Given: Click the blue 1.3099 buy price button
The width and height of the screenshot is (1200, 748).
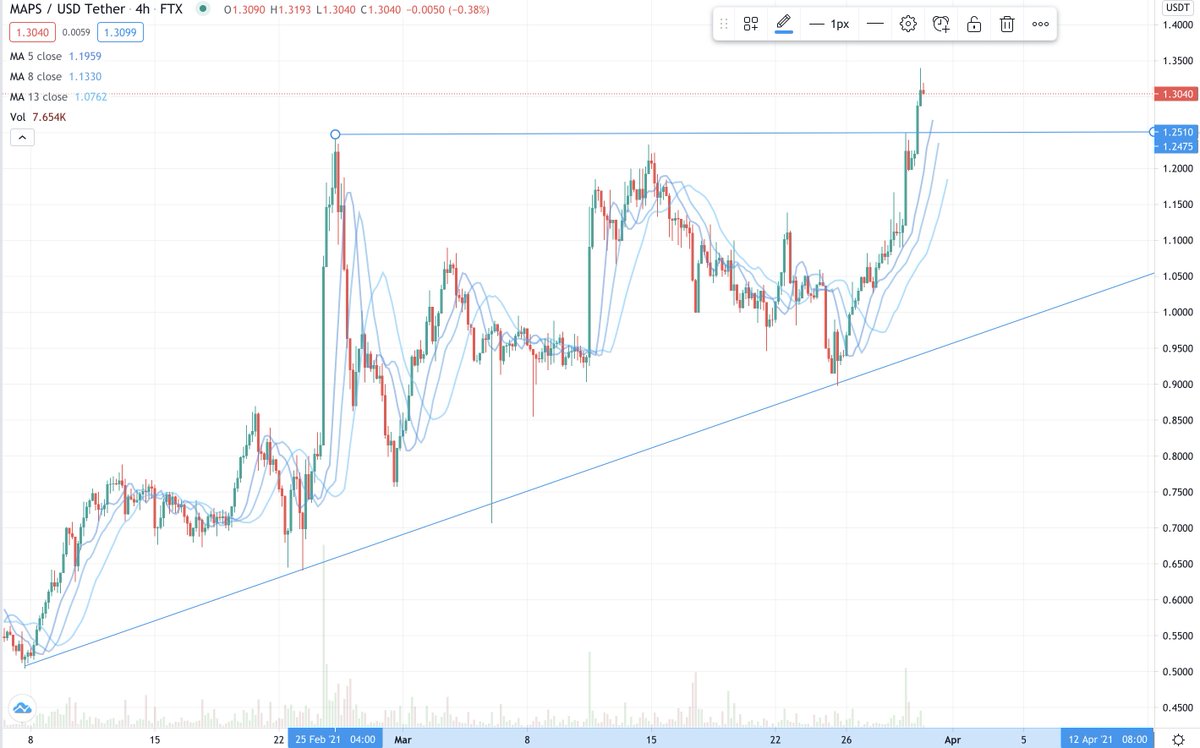Looking at the screenshot, I should pyautogui.click(x=118, y=32).
